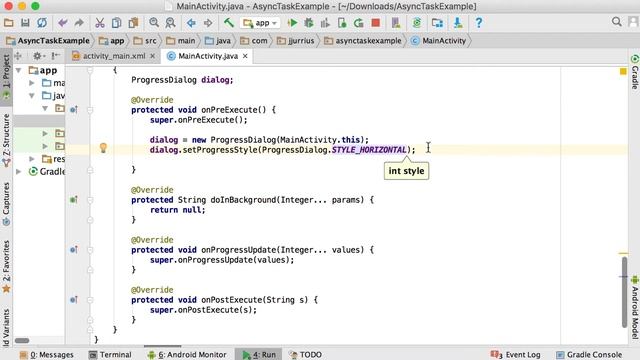Viewport: 640px width, 360px height.
Task: Click the Project panel hide icon
Action: pyautogui.click(x=56, y=56)
